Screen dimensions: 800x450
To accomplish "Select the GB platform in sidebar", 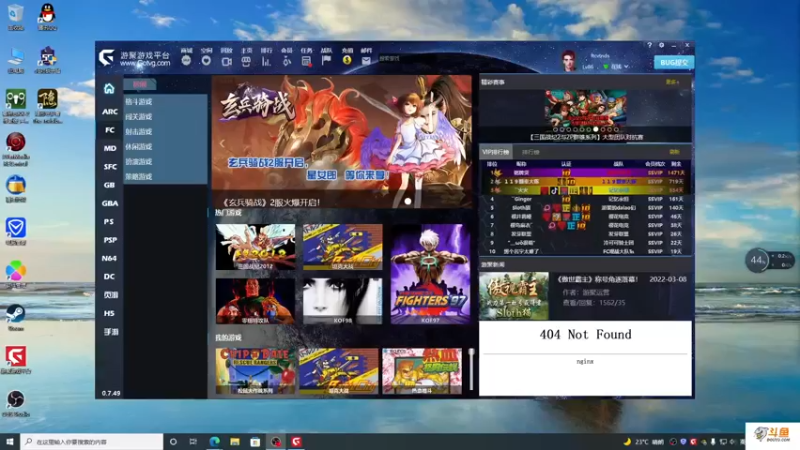I will 109,185.
